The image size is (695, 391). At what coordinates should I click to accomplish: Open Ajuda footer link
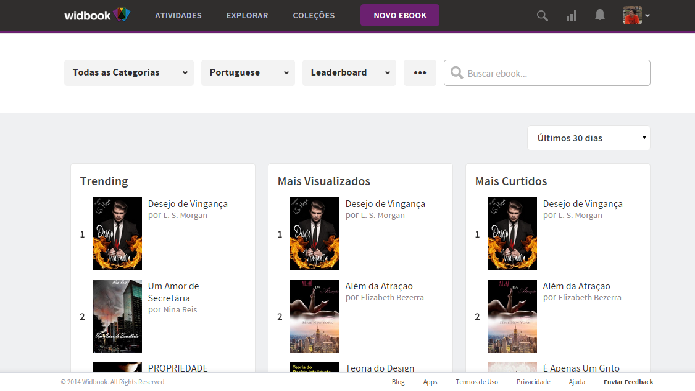pos(577,382)
